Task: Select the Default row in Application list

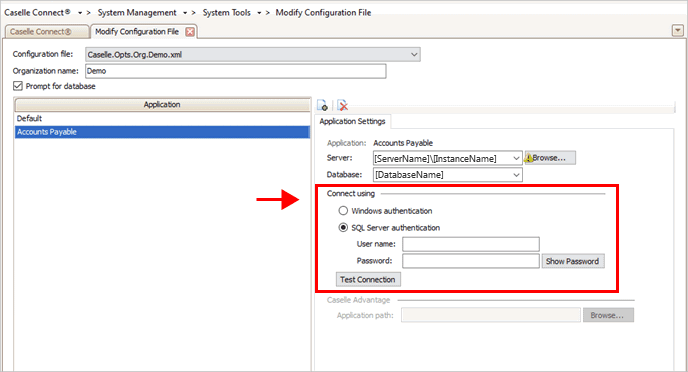Action: (x=162, y=118)
